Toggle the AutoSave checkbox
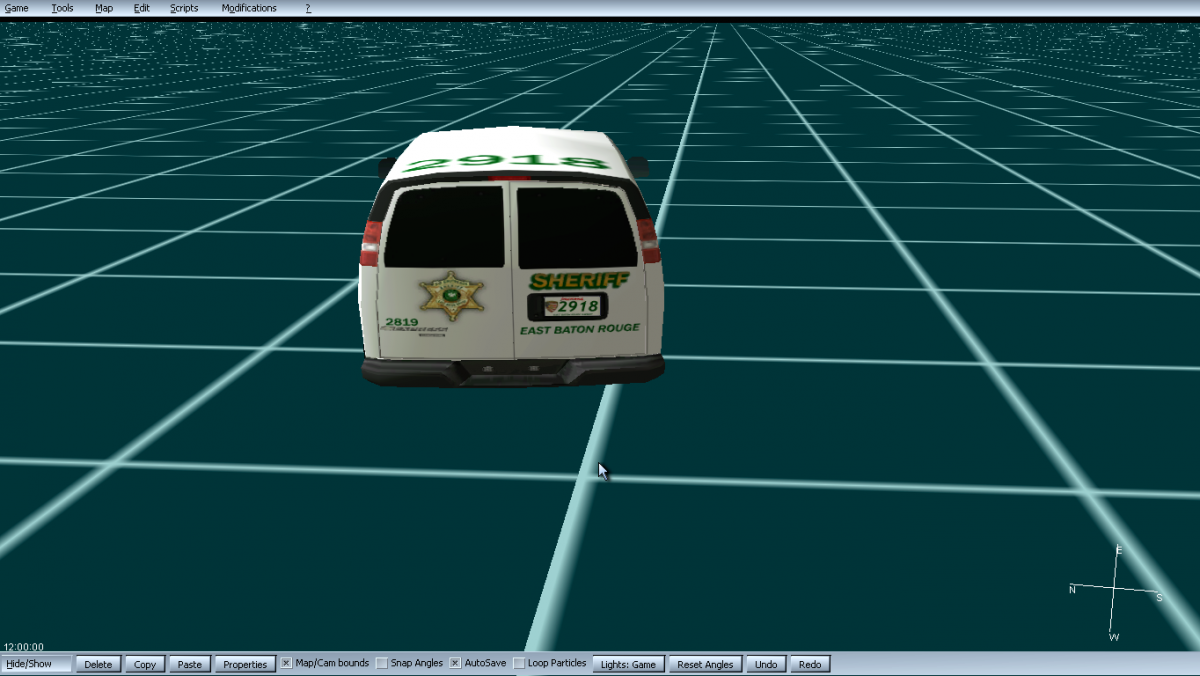 pyautogui.click(x=455, y=663)
